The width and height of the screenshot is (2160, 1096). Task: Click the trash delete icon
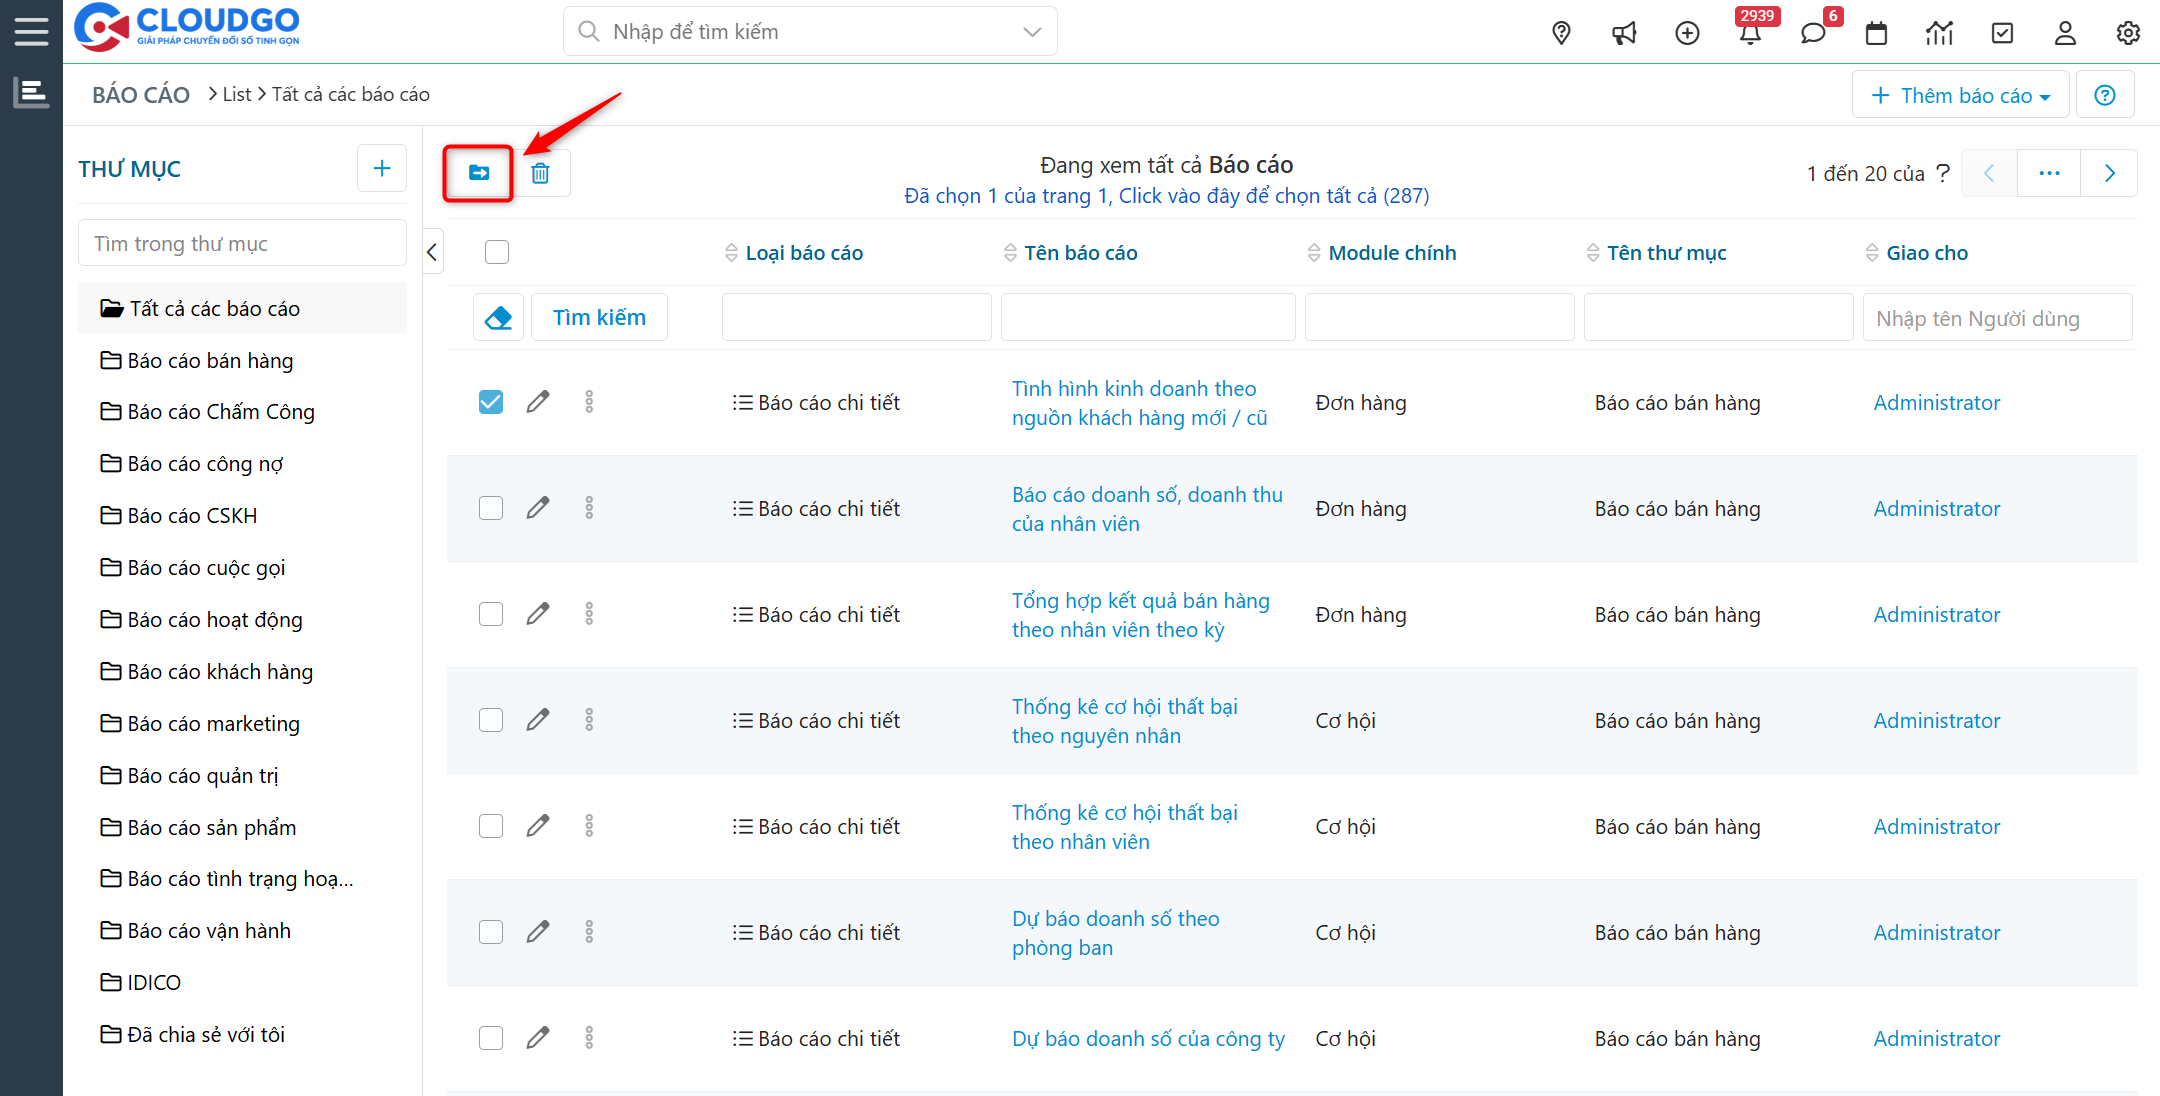(540, 173)
